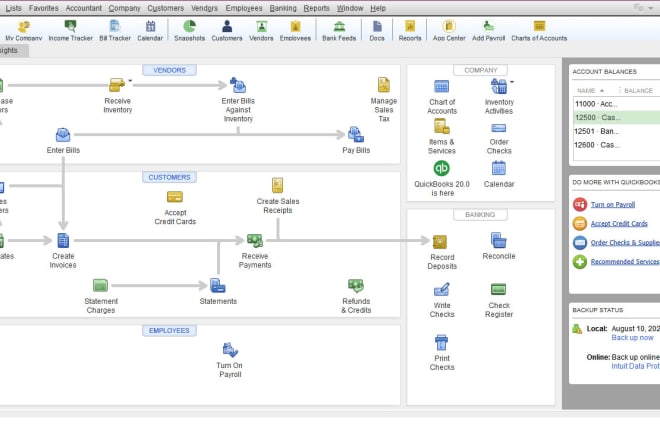Open the Help menu

(x=378, y=8)
